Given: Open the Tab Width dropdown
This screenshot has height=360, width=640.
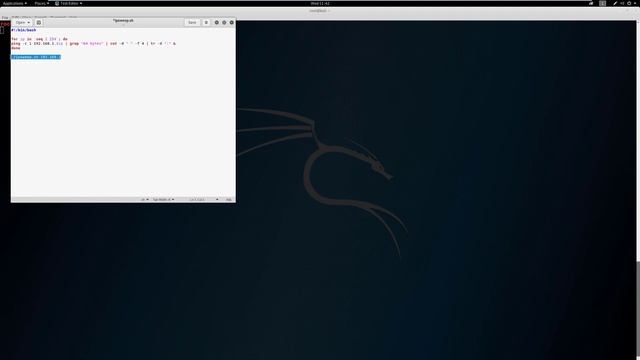Looking at the screenshot, I should click(163, 200).
